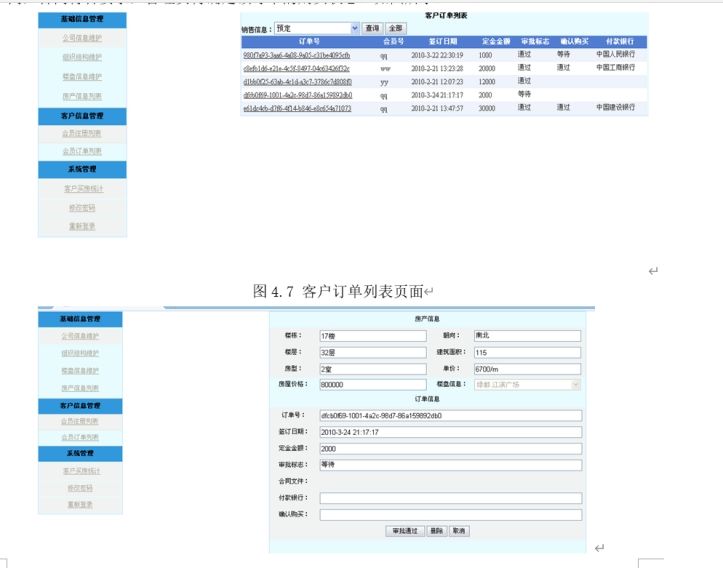The height and width of the screenshot is (568, 723).
Task: Click 系统管理 header in order-list page sidebar
Action: pos(82,169)
